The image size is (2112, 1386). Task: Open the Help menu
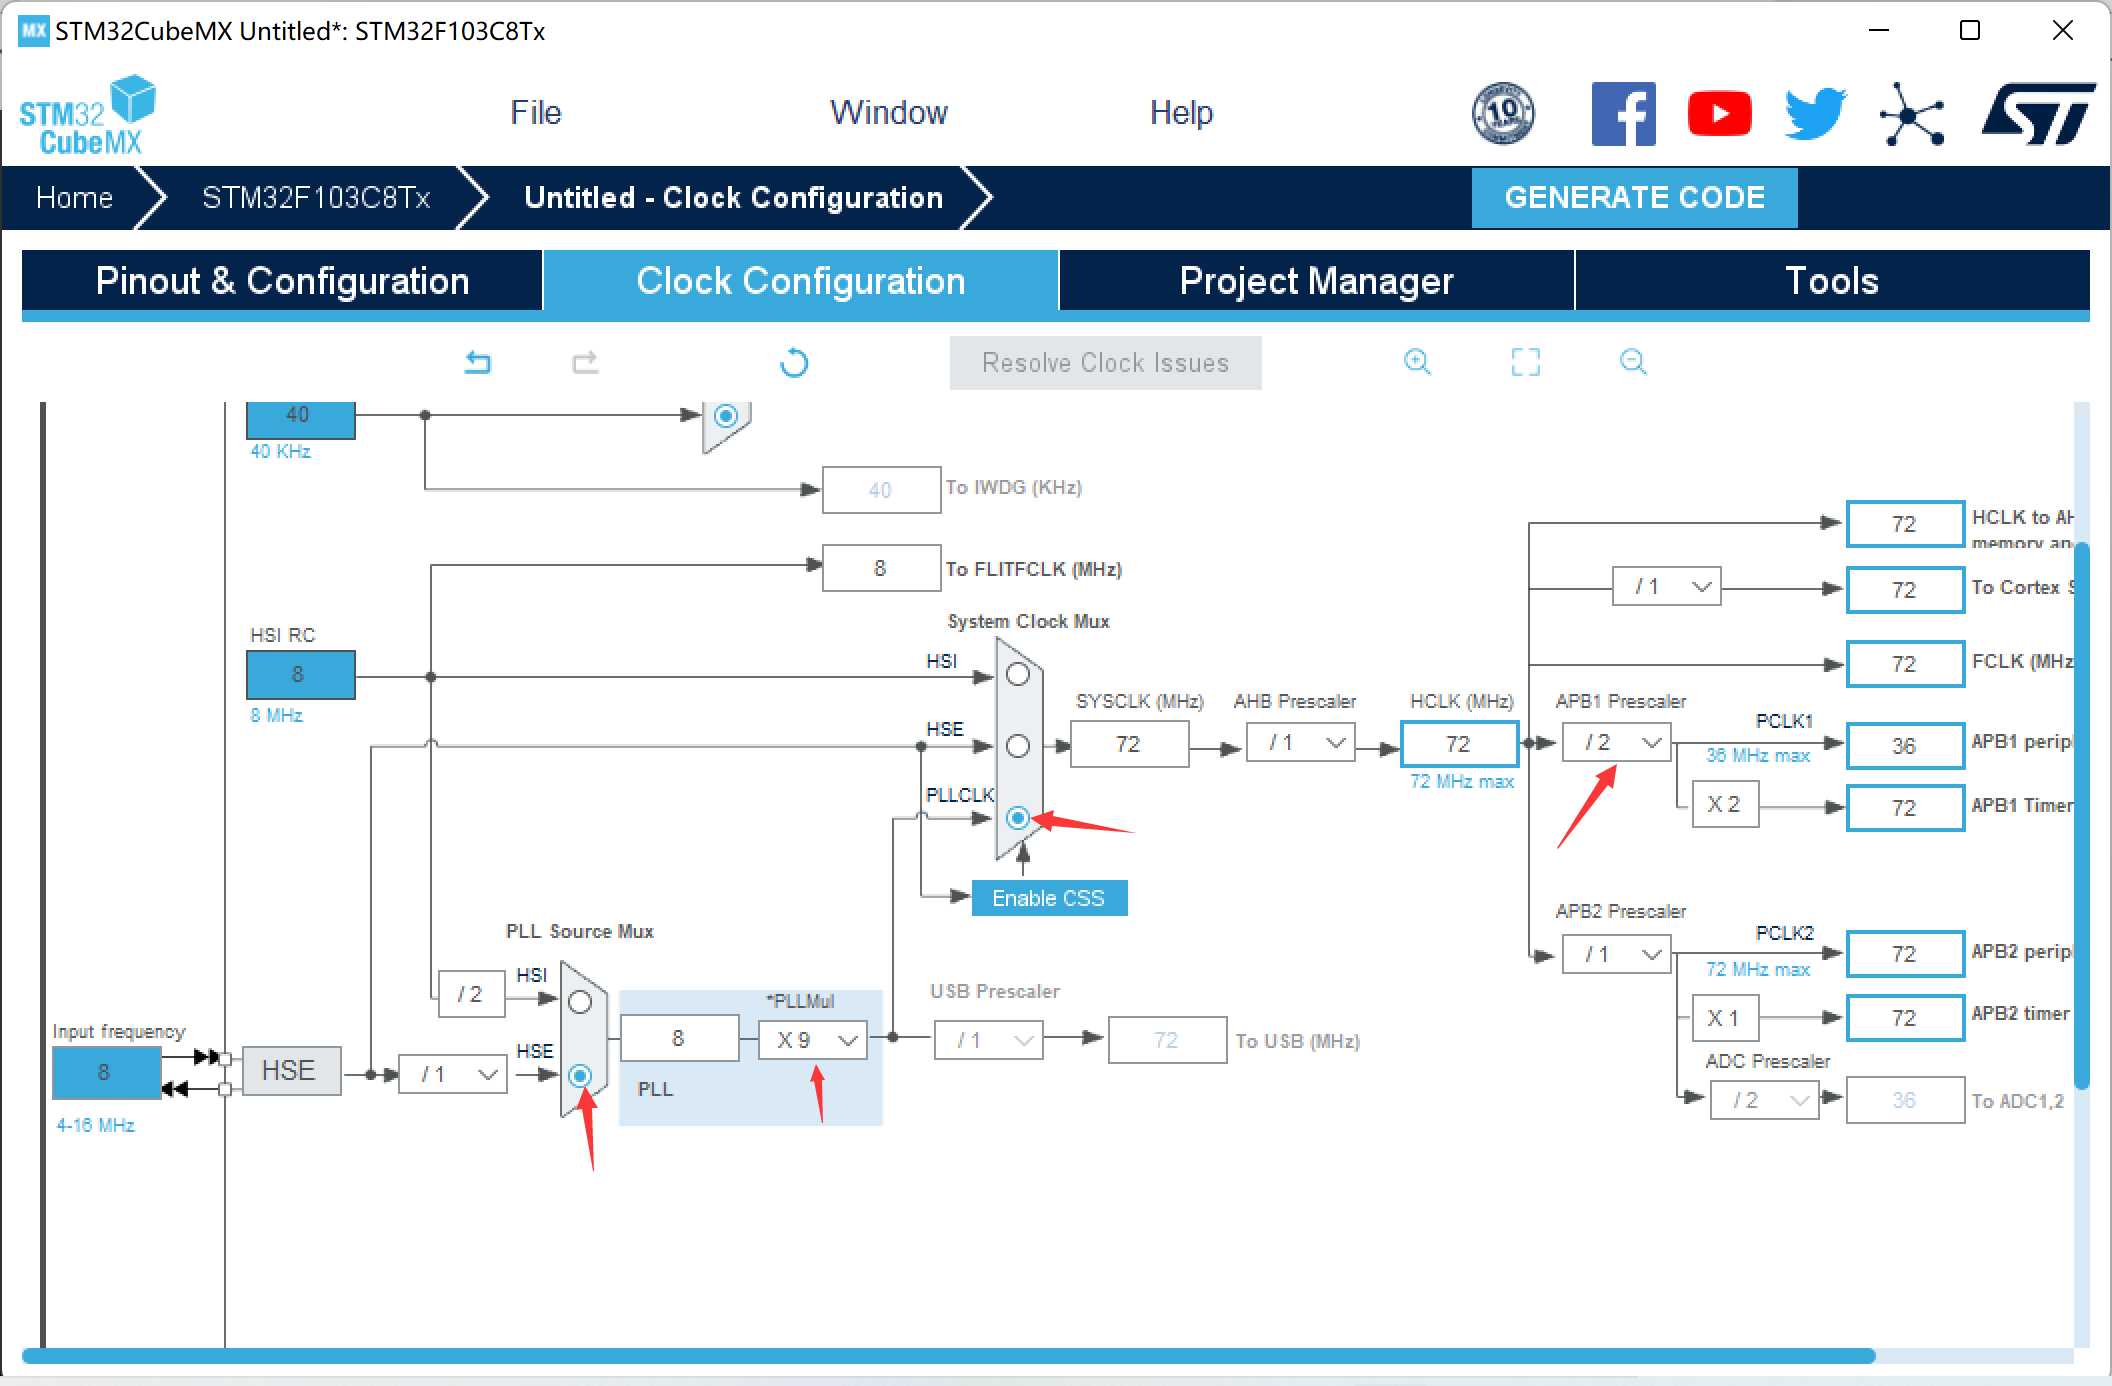[1181, 112]
